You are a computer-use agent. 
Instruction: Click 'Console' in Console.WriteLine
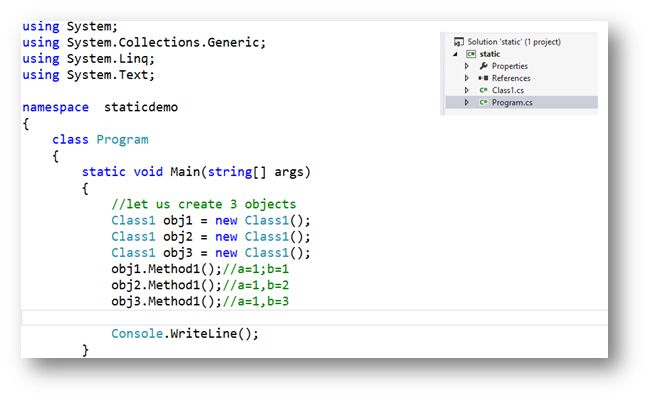tap(137, 334)
